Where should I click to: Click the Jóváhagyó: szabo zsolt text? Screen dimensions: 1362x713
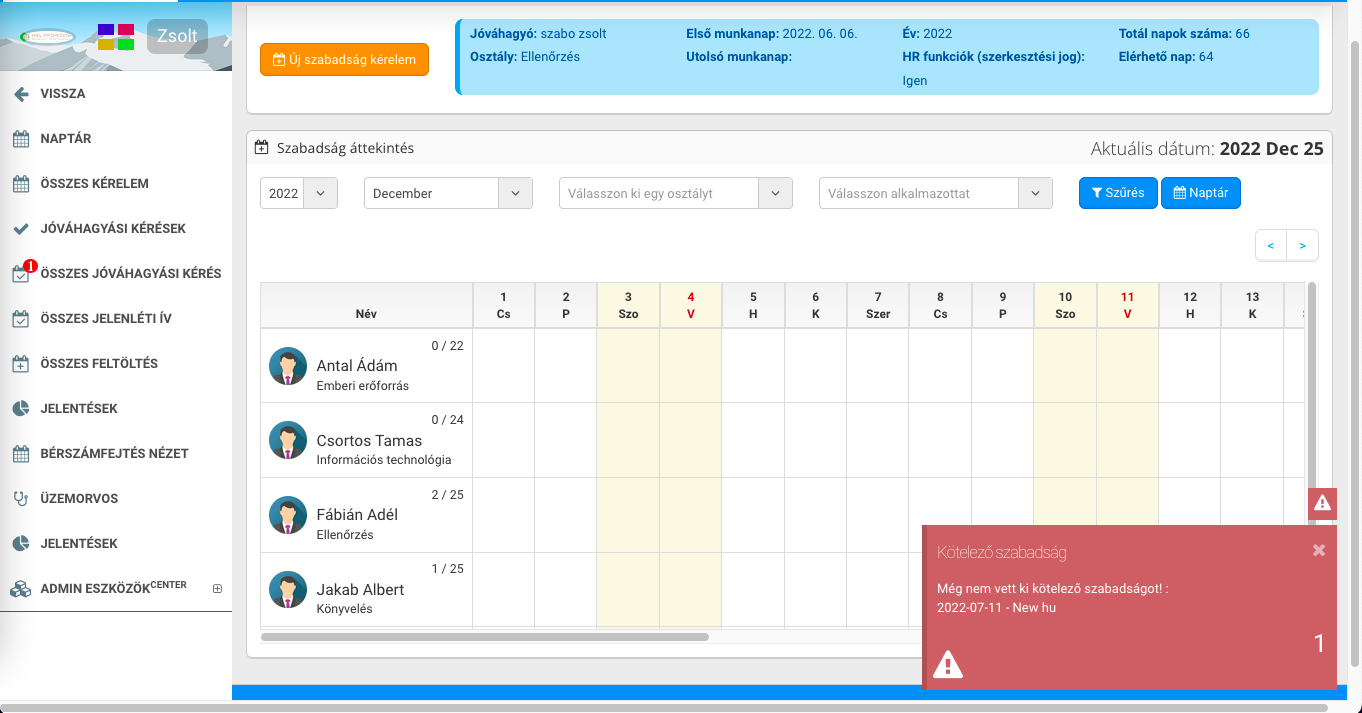(538, 34)
